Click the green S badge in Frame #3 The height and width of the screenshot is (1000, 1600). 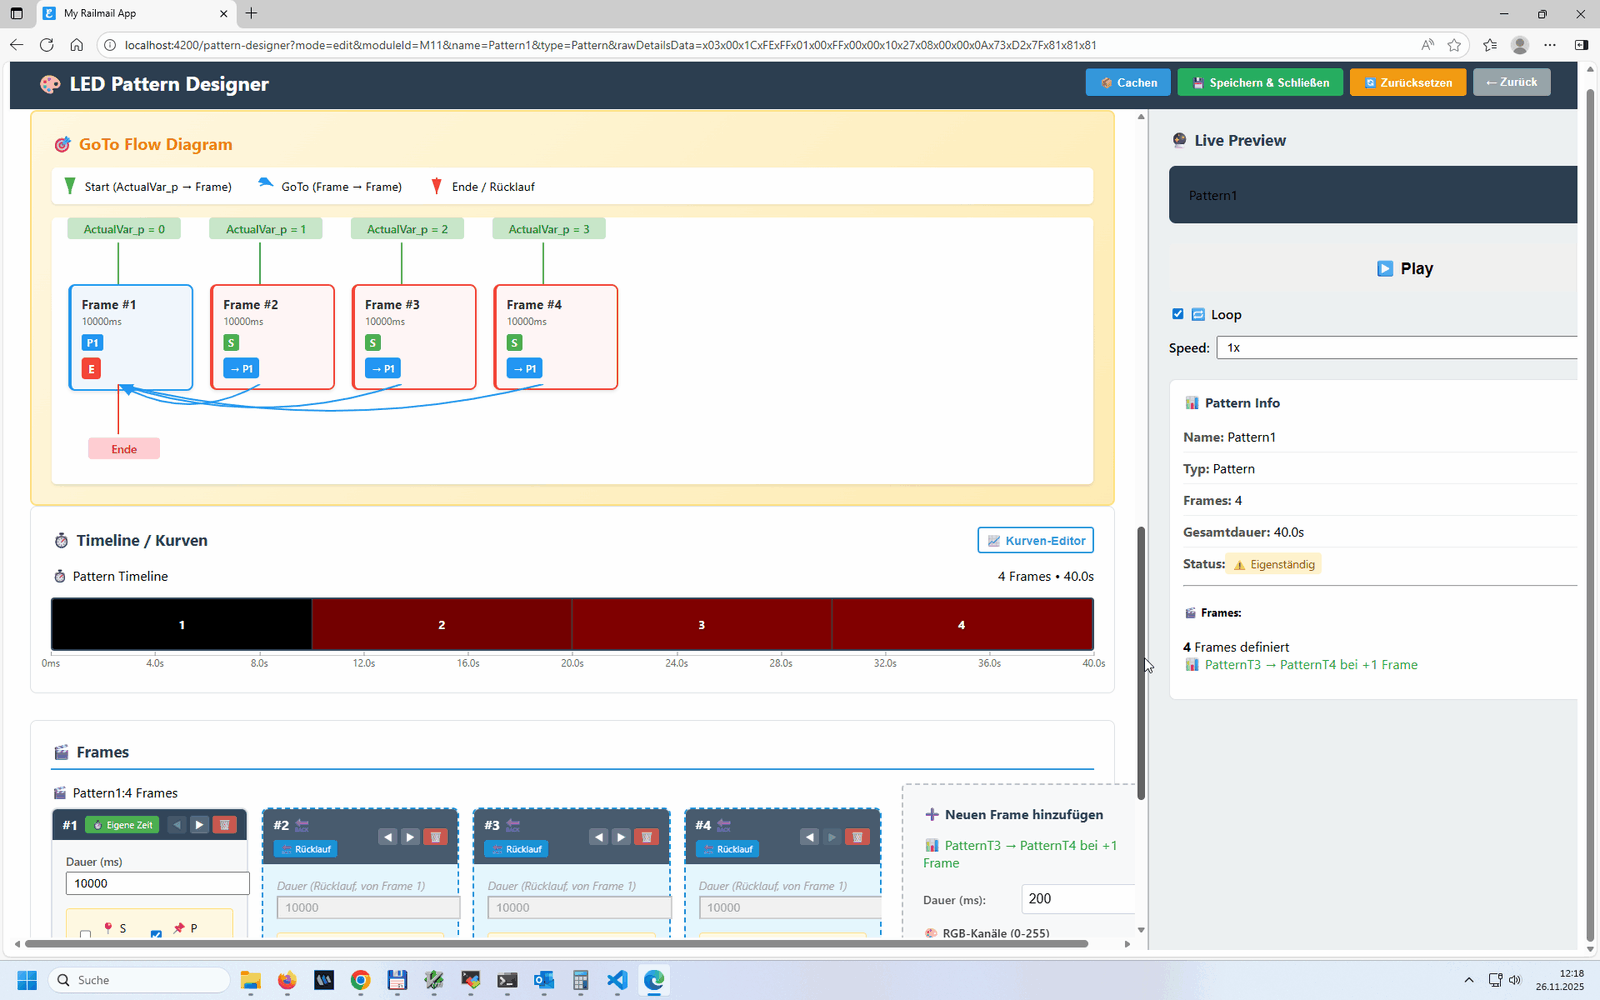(x=373, y=343)
